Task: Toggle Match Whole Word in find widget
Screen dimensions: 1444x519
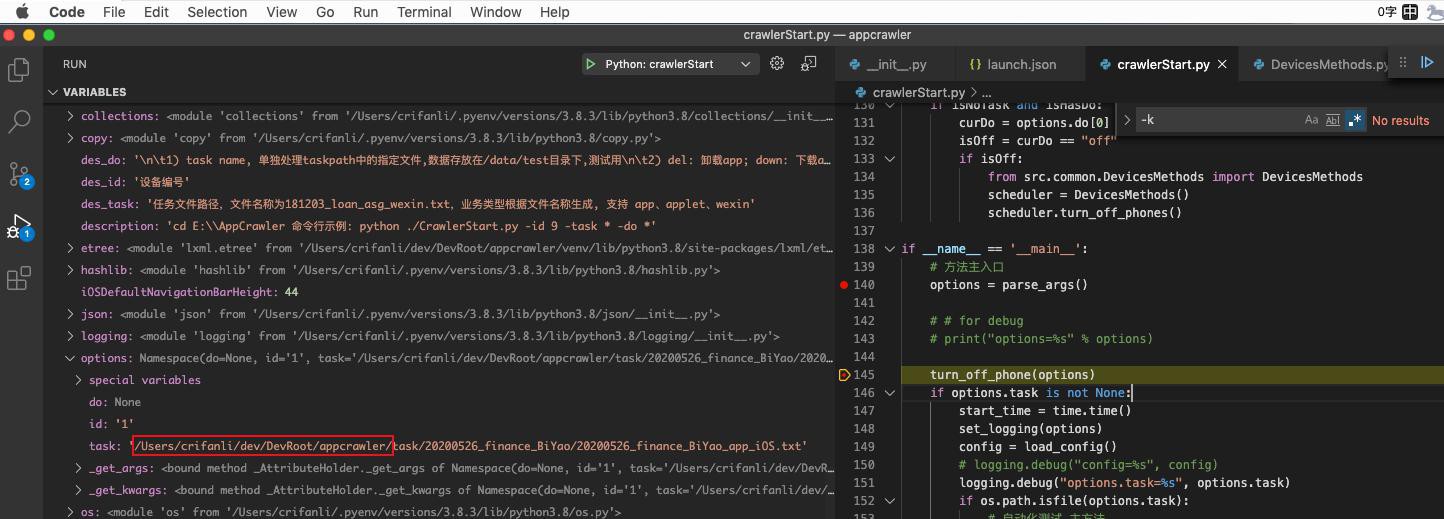Action: coord(1332,120)
